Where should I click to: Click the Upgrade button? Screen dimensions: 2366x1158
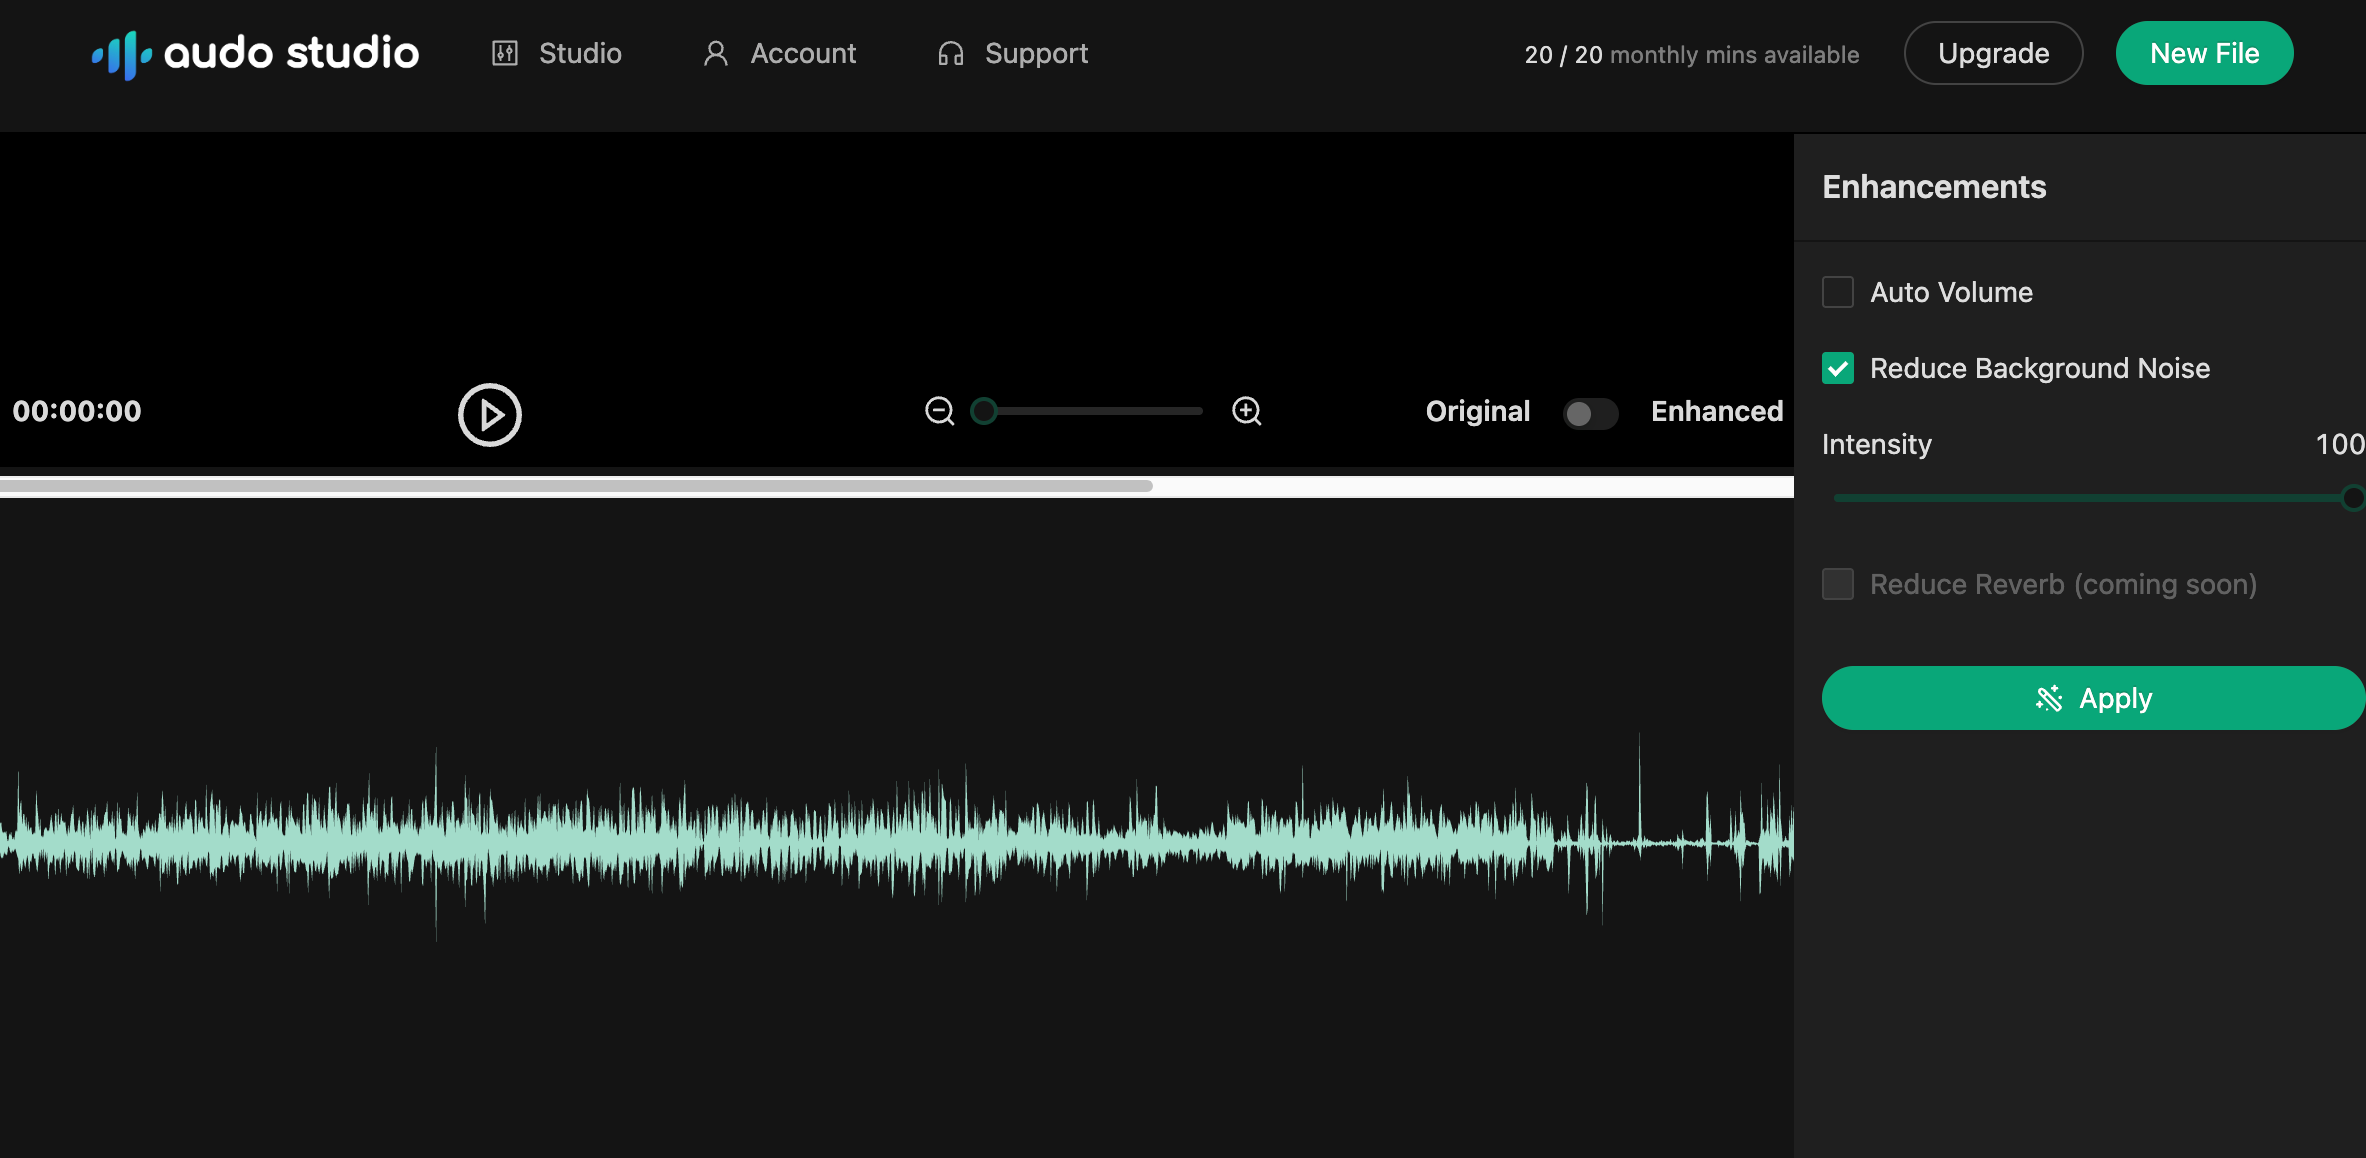[x=1992, y=53]
